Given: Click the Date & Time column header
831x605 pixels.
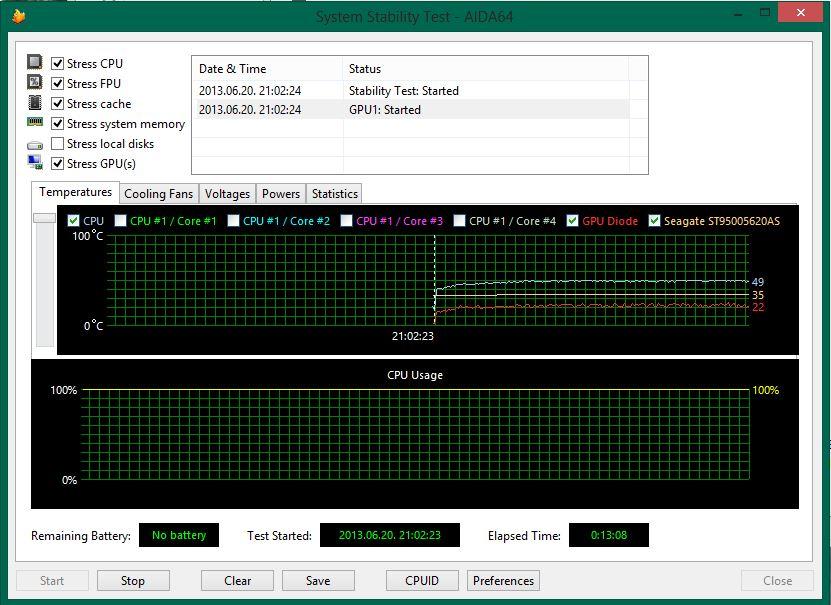Looking at the screenshot, I should tap(267, 69).
